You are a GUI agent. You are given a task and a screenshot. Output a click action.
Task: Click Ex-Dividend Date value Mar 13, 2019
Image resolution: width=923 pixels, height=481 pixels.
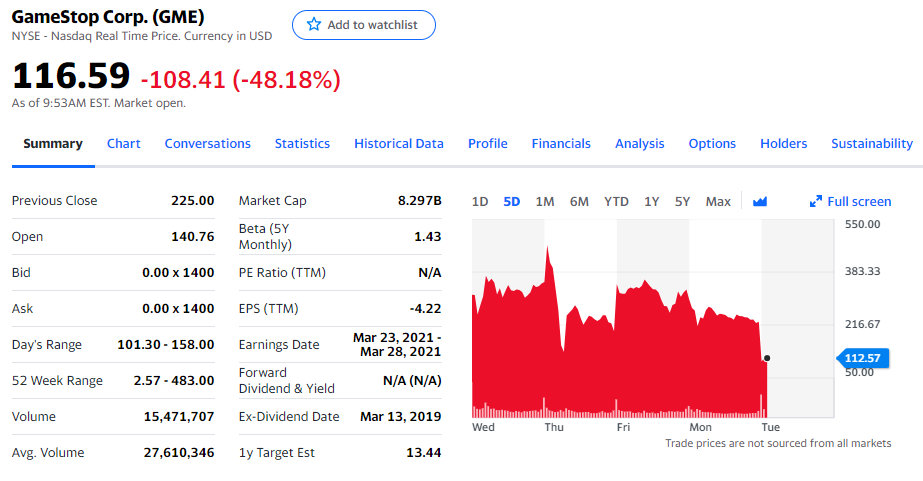coord(400,416)
